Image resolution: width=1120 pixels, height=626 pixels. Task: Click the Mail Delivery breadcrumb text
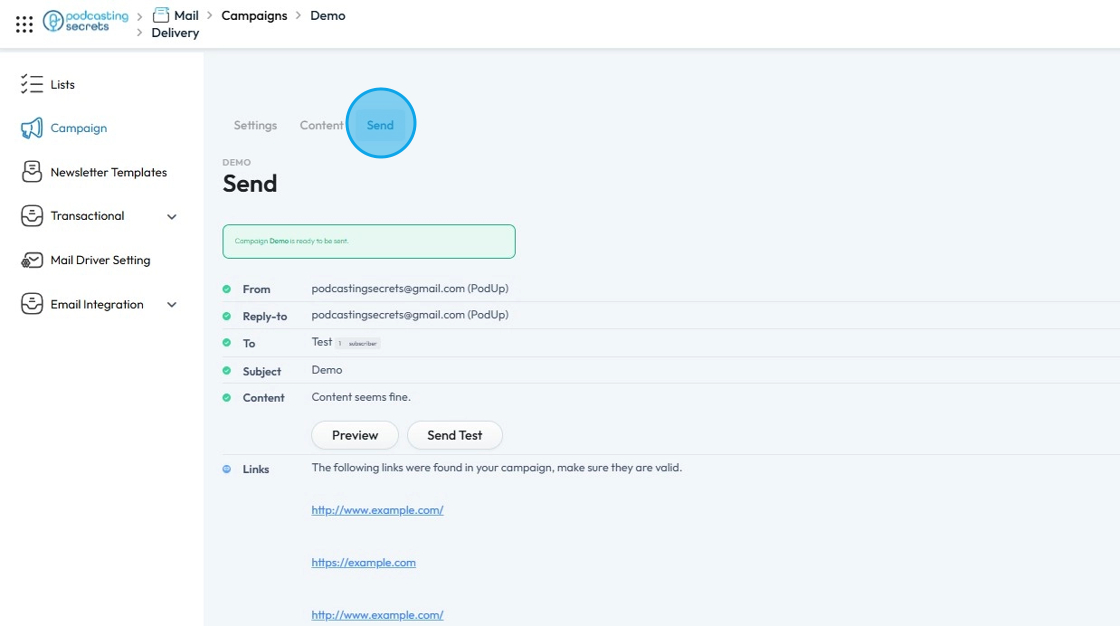pos(176,24)
